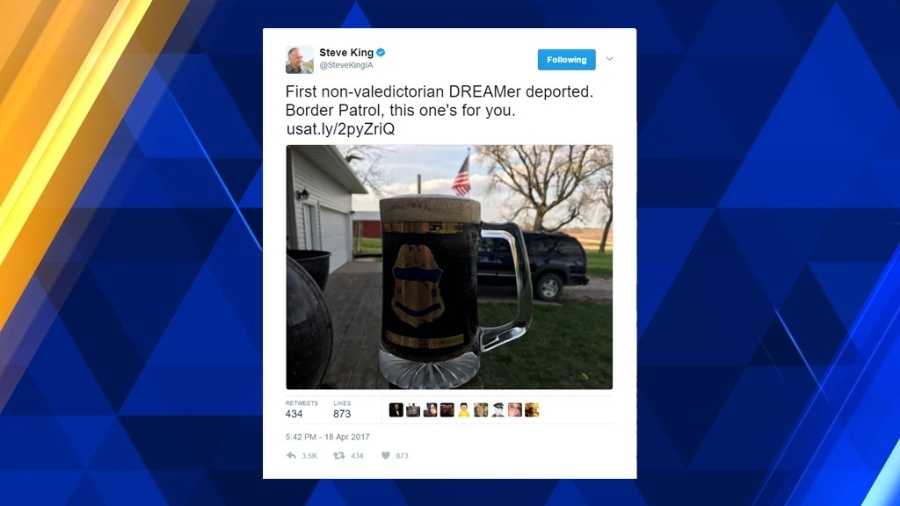Click the Steve King display name
Viewport: 900px width, 506px height.
click(346, 52)
